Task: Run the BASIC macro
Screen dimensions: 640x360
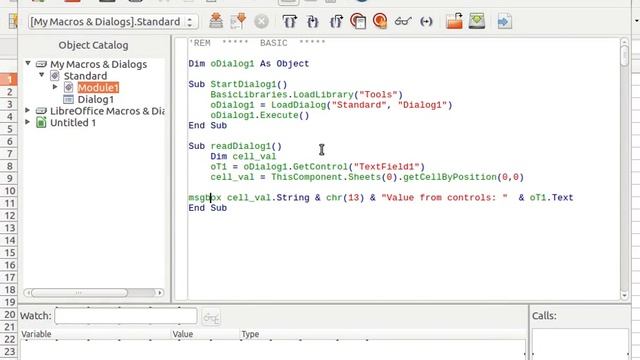Action: pos(238,21)
